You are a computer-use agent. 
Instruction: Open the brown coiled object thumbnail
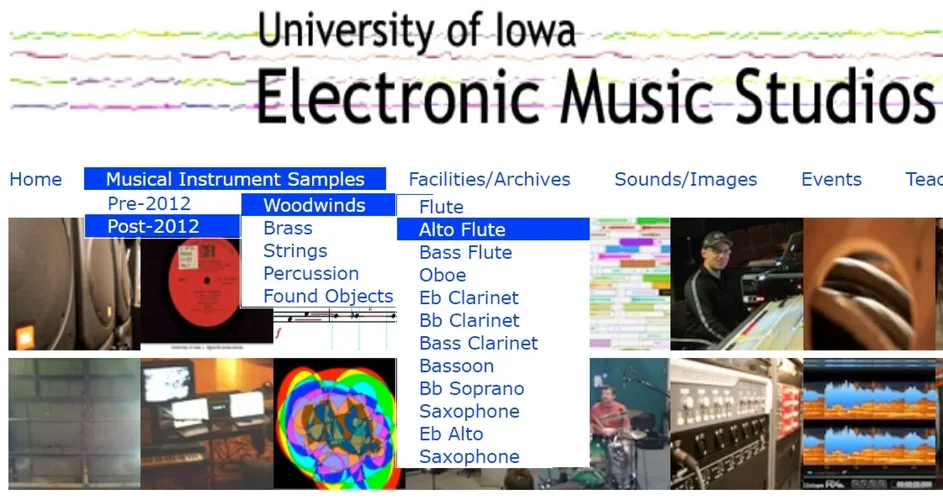pyautogui.click(x=870, y=284)
